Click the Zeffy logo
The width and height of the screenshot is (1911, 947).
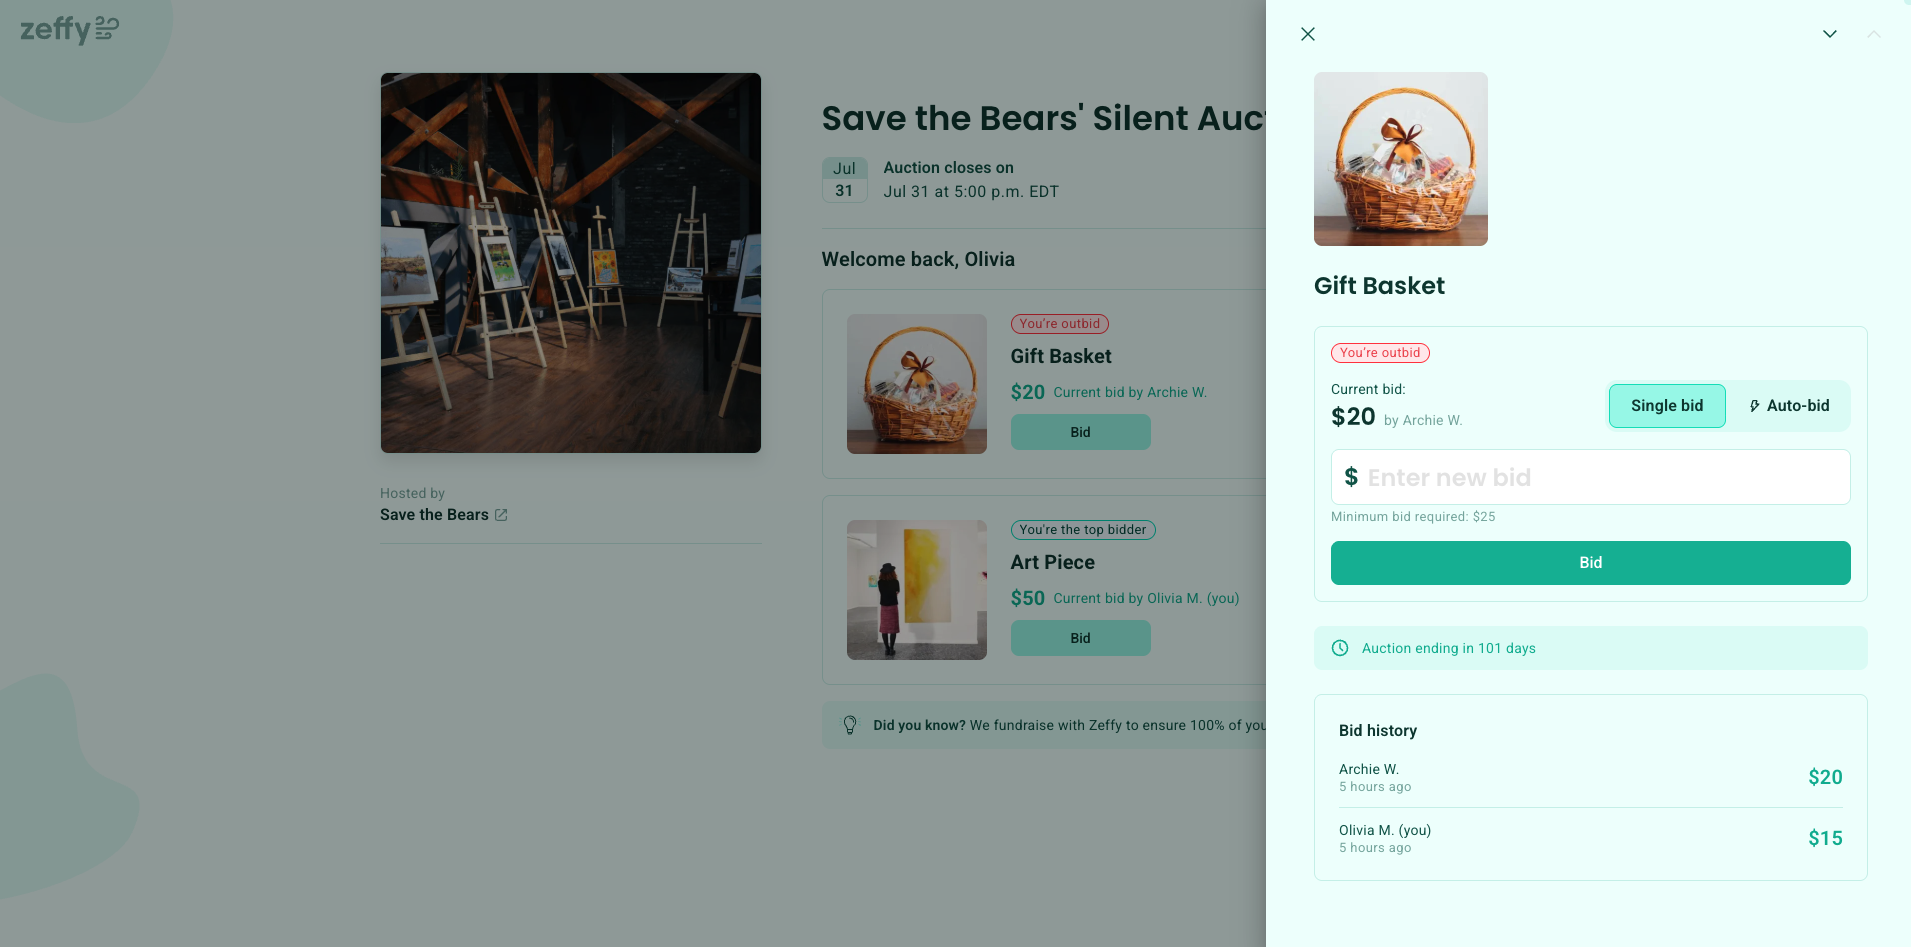(69, 29)
